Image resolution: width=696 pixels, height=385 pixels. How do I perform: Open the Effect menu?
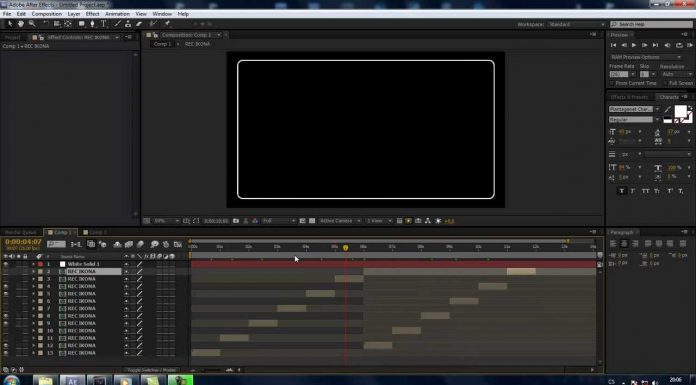[92, 14]
